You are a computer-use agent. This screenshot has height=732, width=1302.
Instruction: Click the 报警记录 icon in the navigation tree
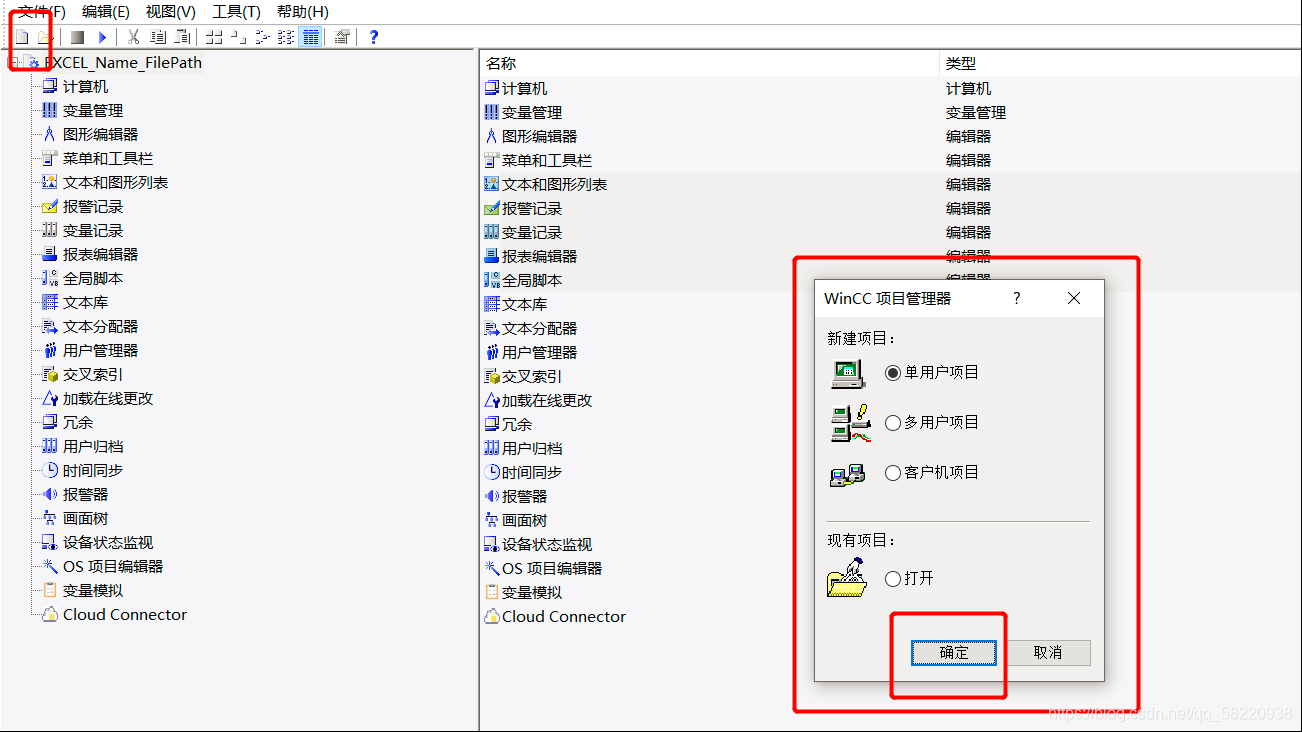(x=50, y=207)
